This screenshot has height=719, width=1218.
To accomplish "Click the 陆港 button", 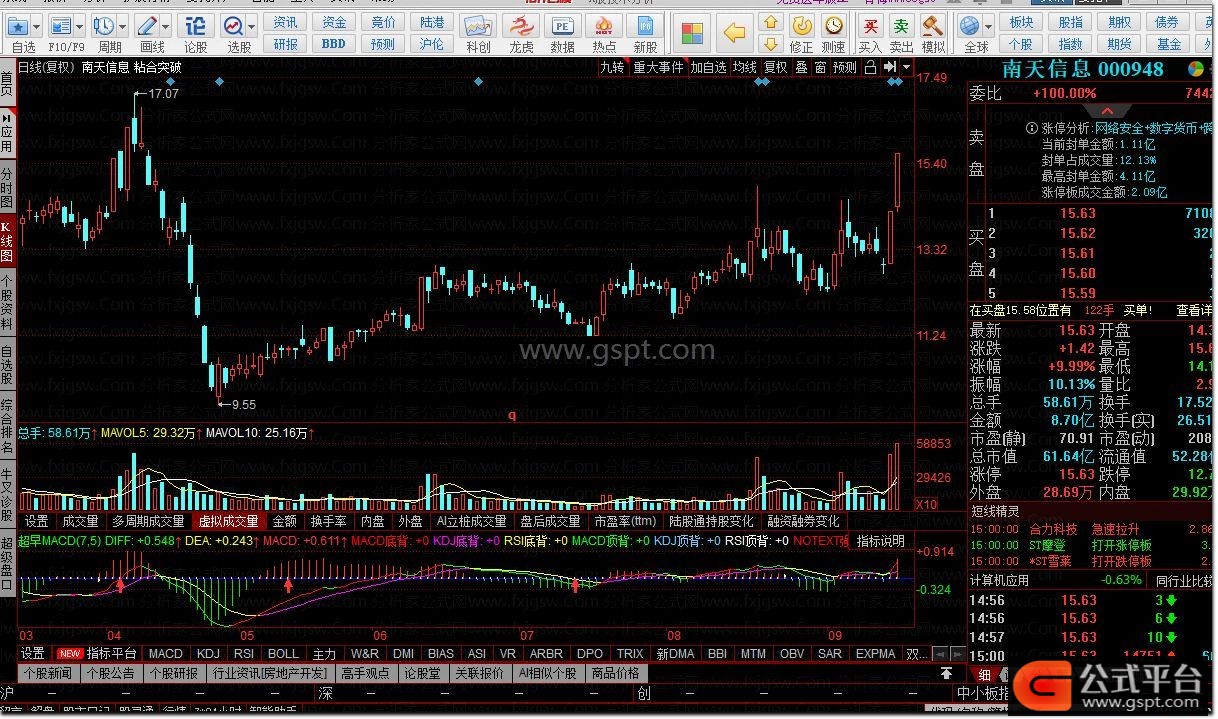I will click(x=432, y=22).
